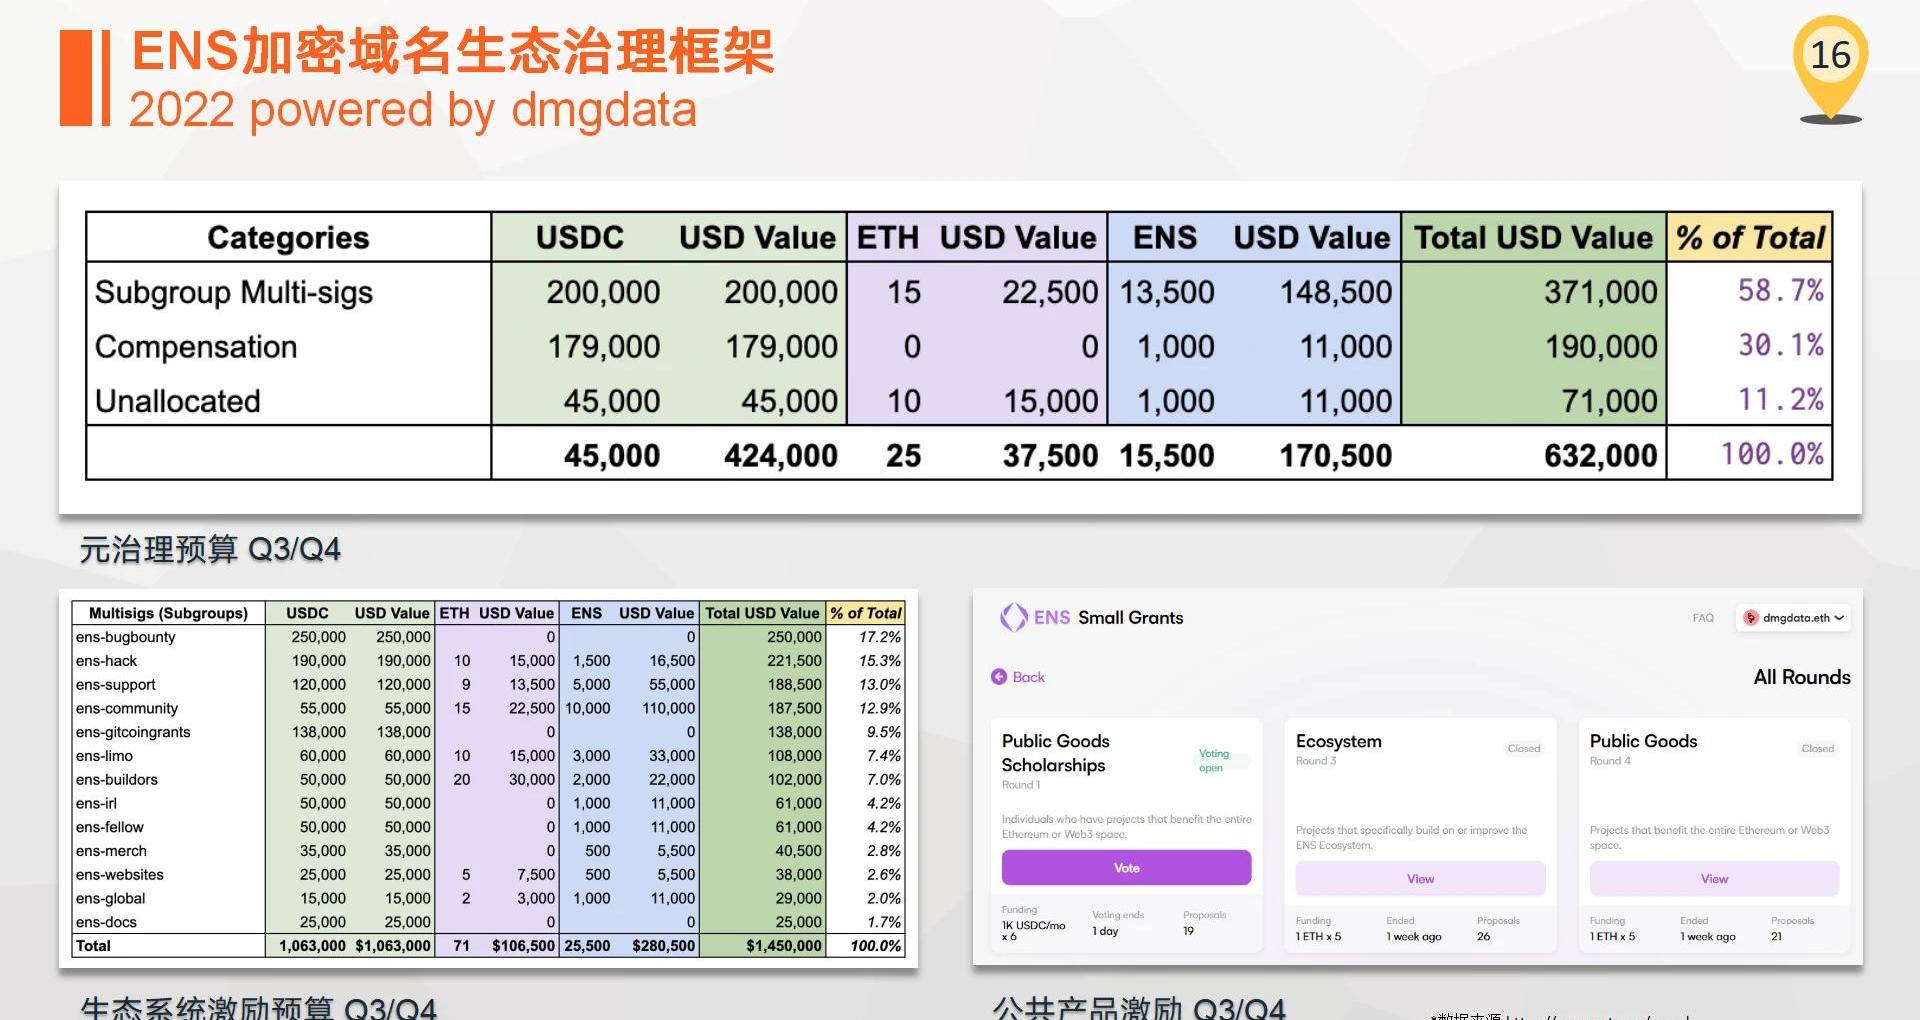Click the page number 16 location pin
This screenshot has width=1920, height=1020.
click(1830, 68)
